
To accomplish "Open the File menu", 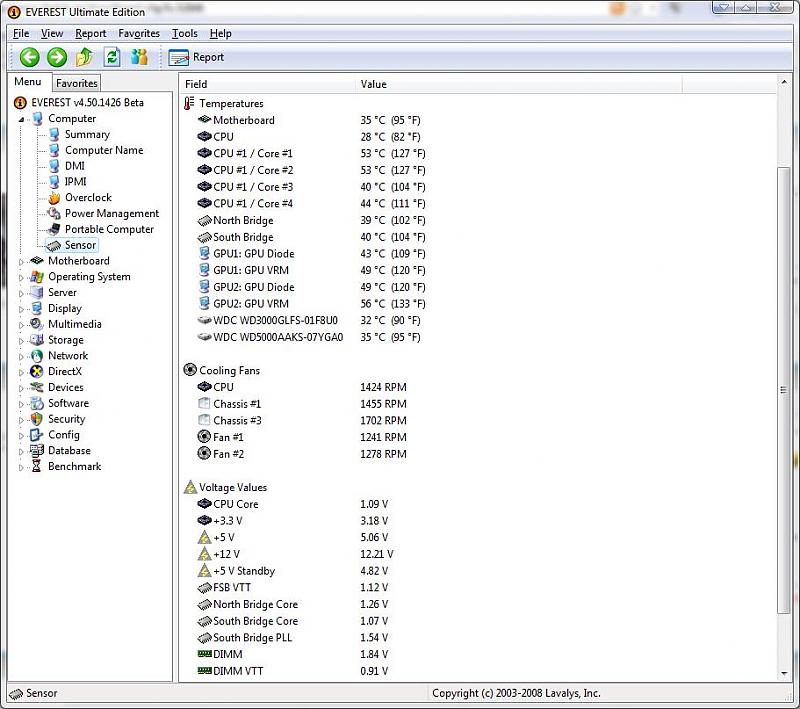I will pos(21,34).
